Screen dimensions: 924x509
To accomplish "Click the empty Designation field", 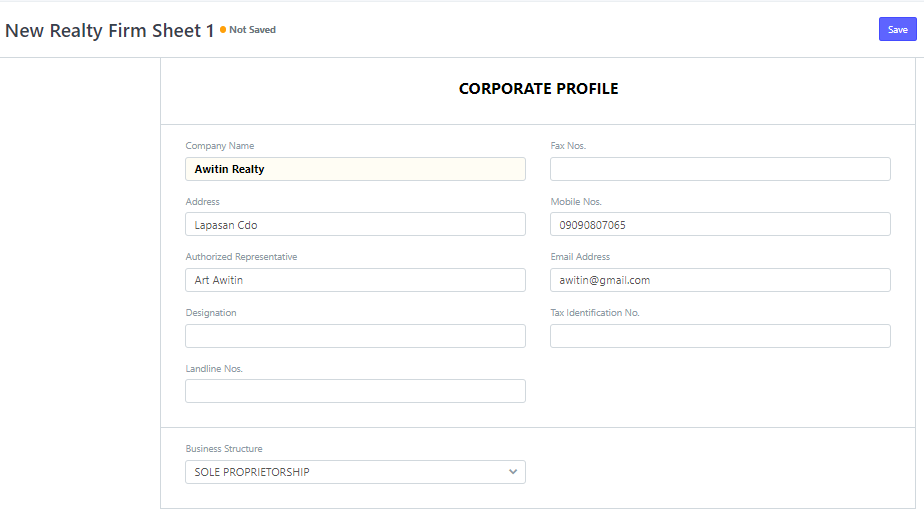I will click(x=355, y=336).
